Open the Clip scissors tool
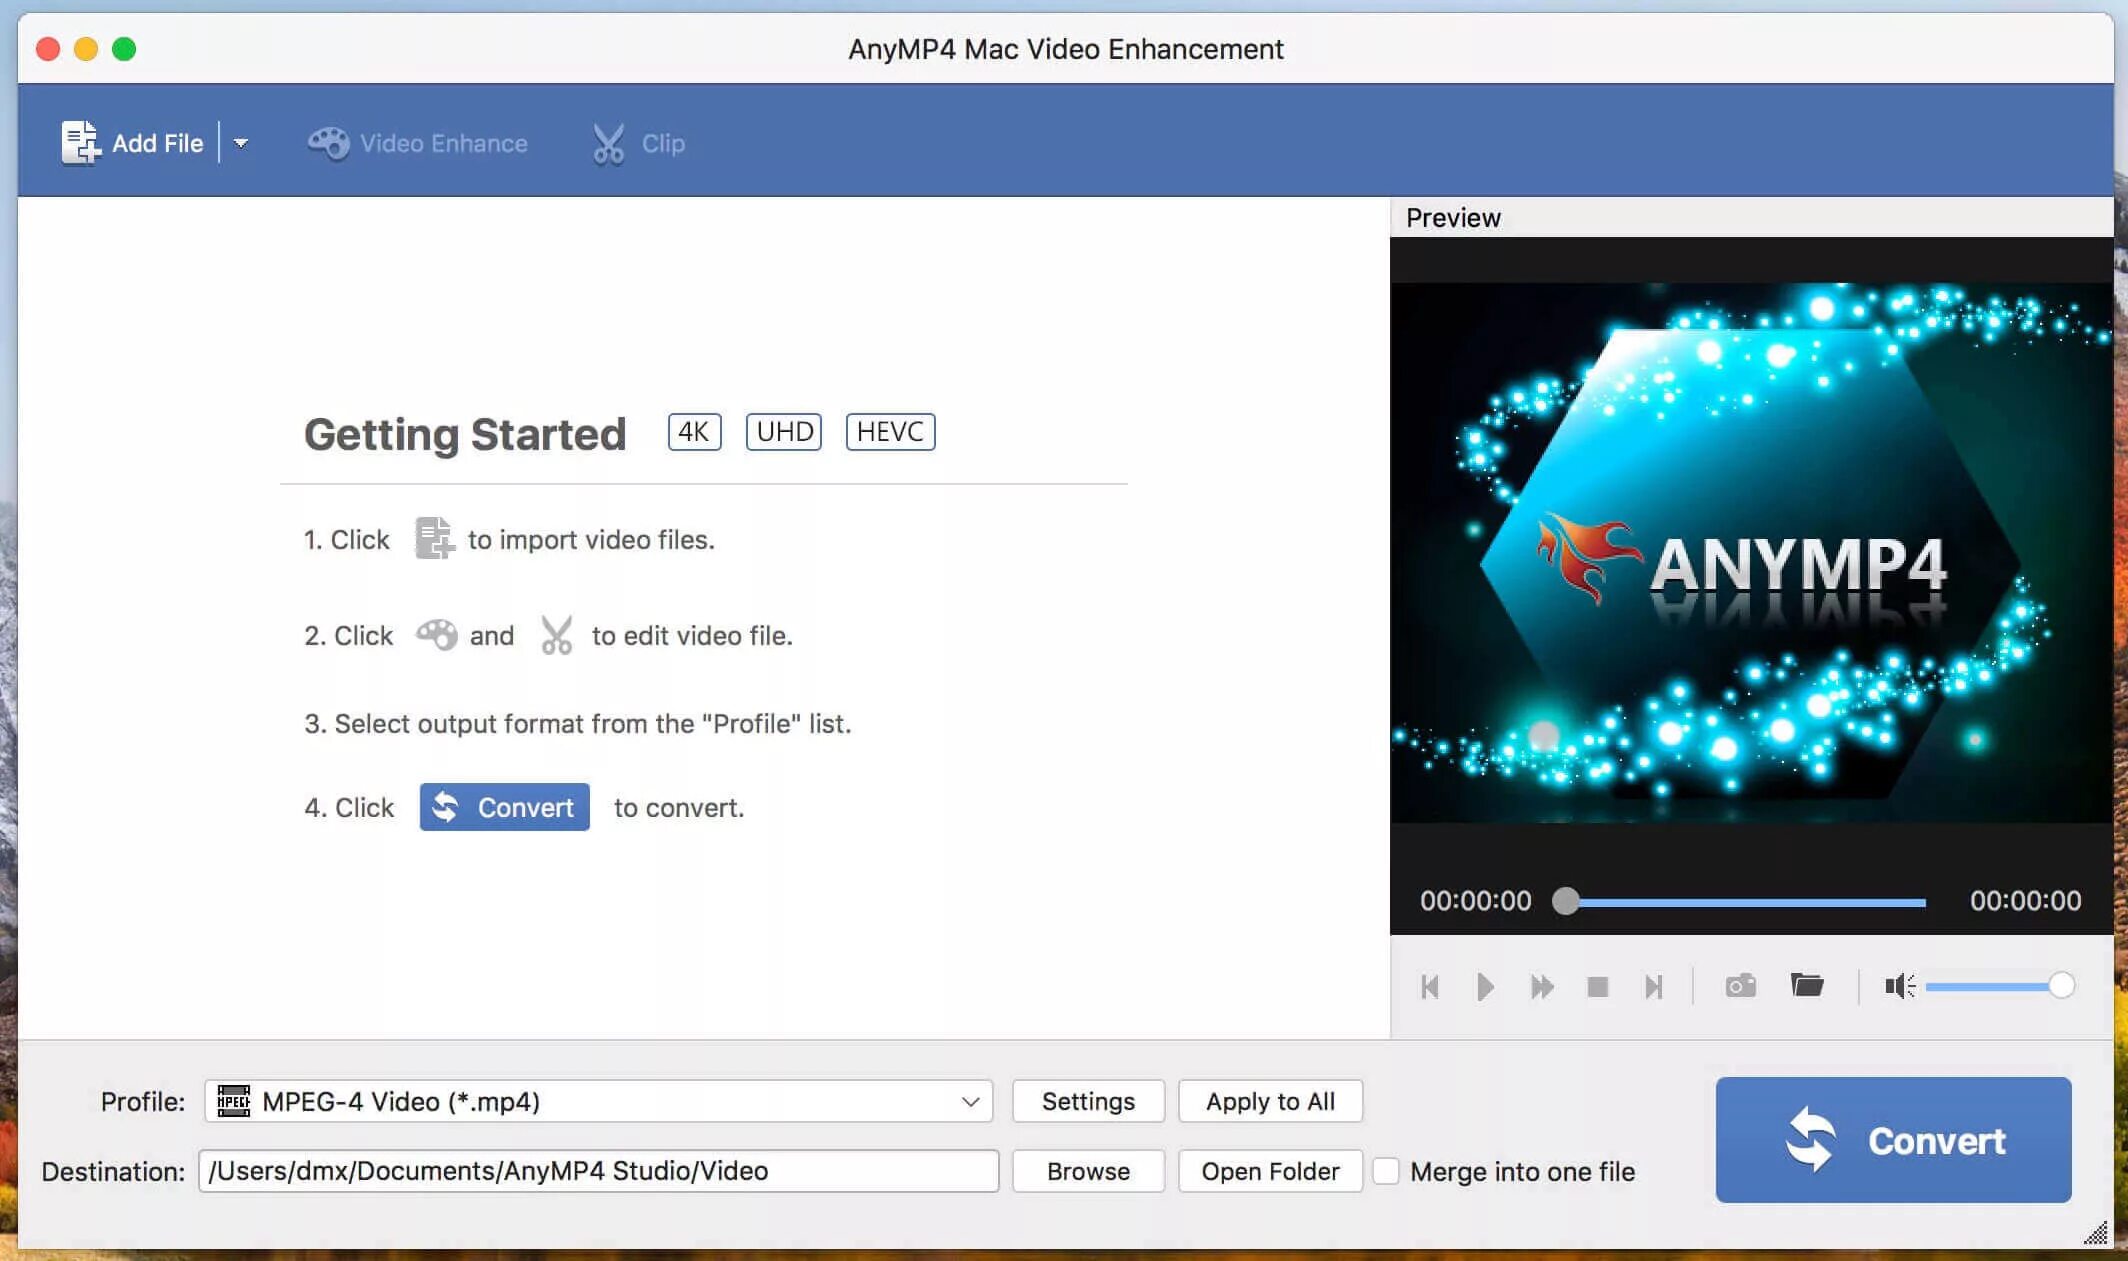The image size is (2128, 1261). pos(638,143)
